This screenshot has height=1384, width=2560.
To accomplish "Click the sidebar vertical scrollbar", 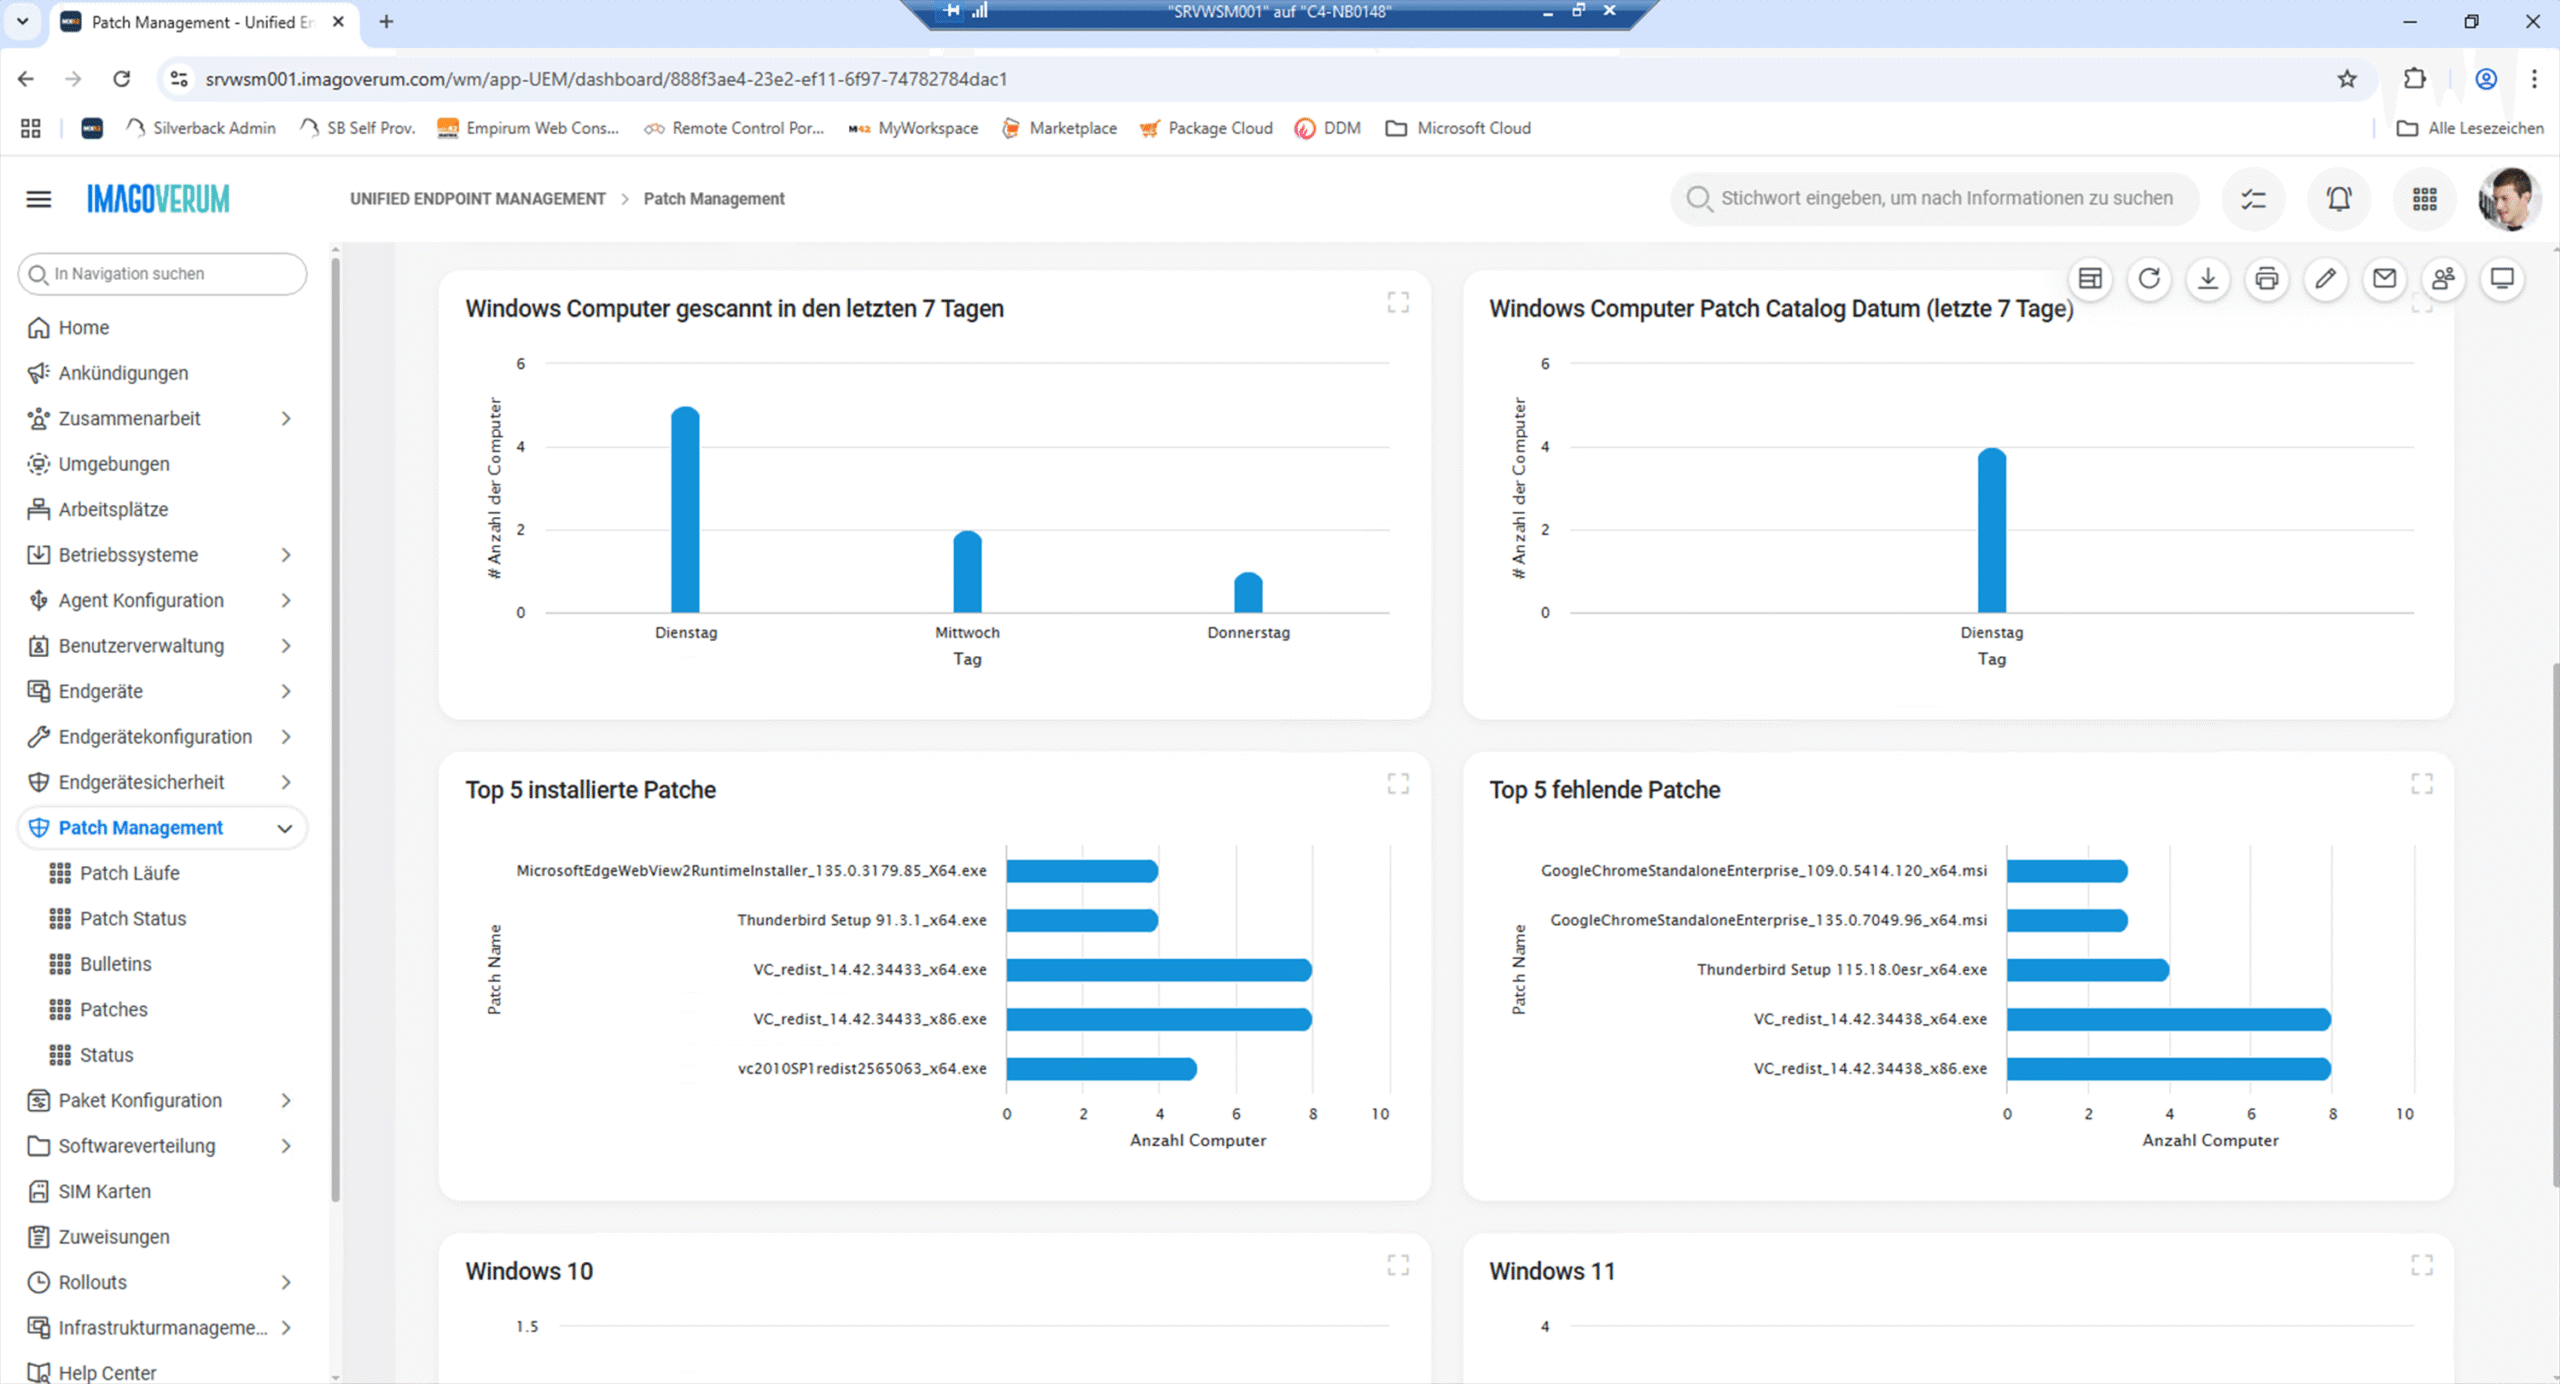I will [335, 730].
